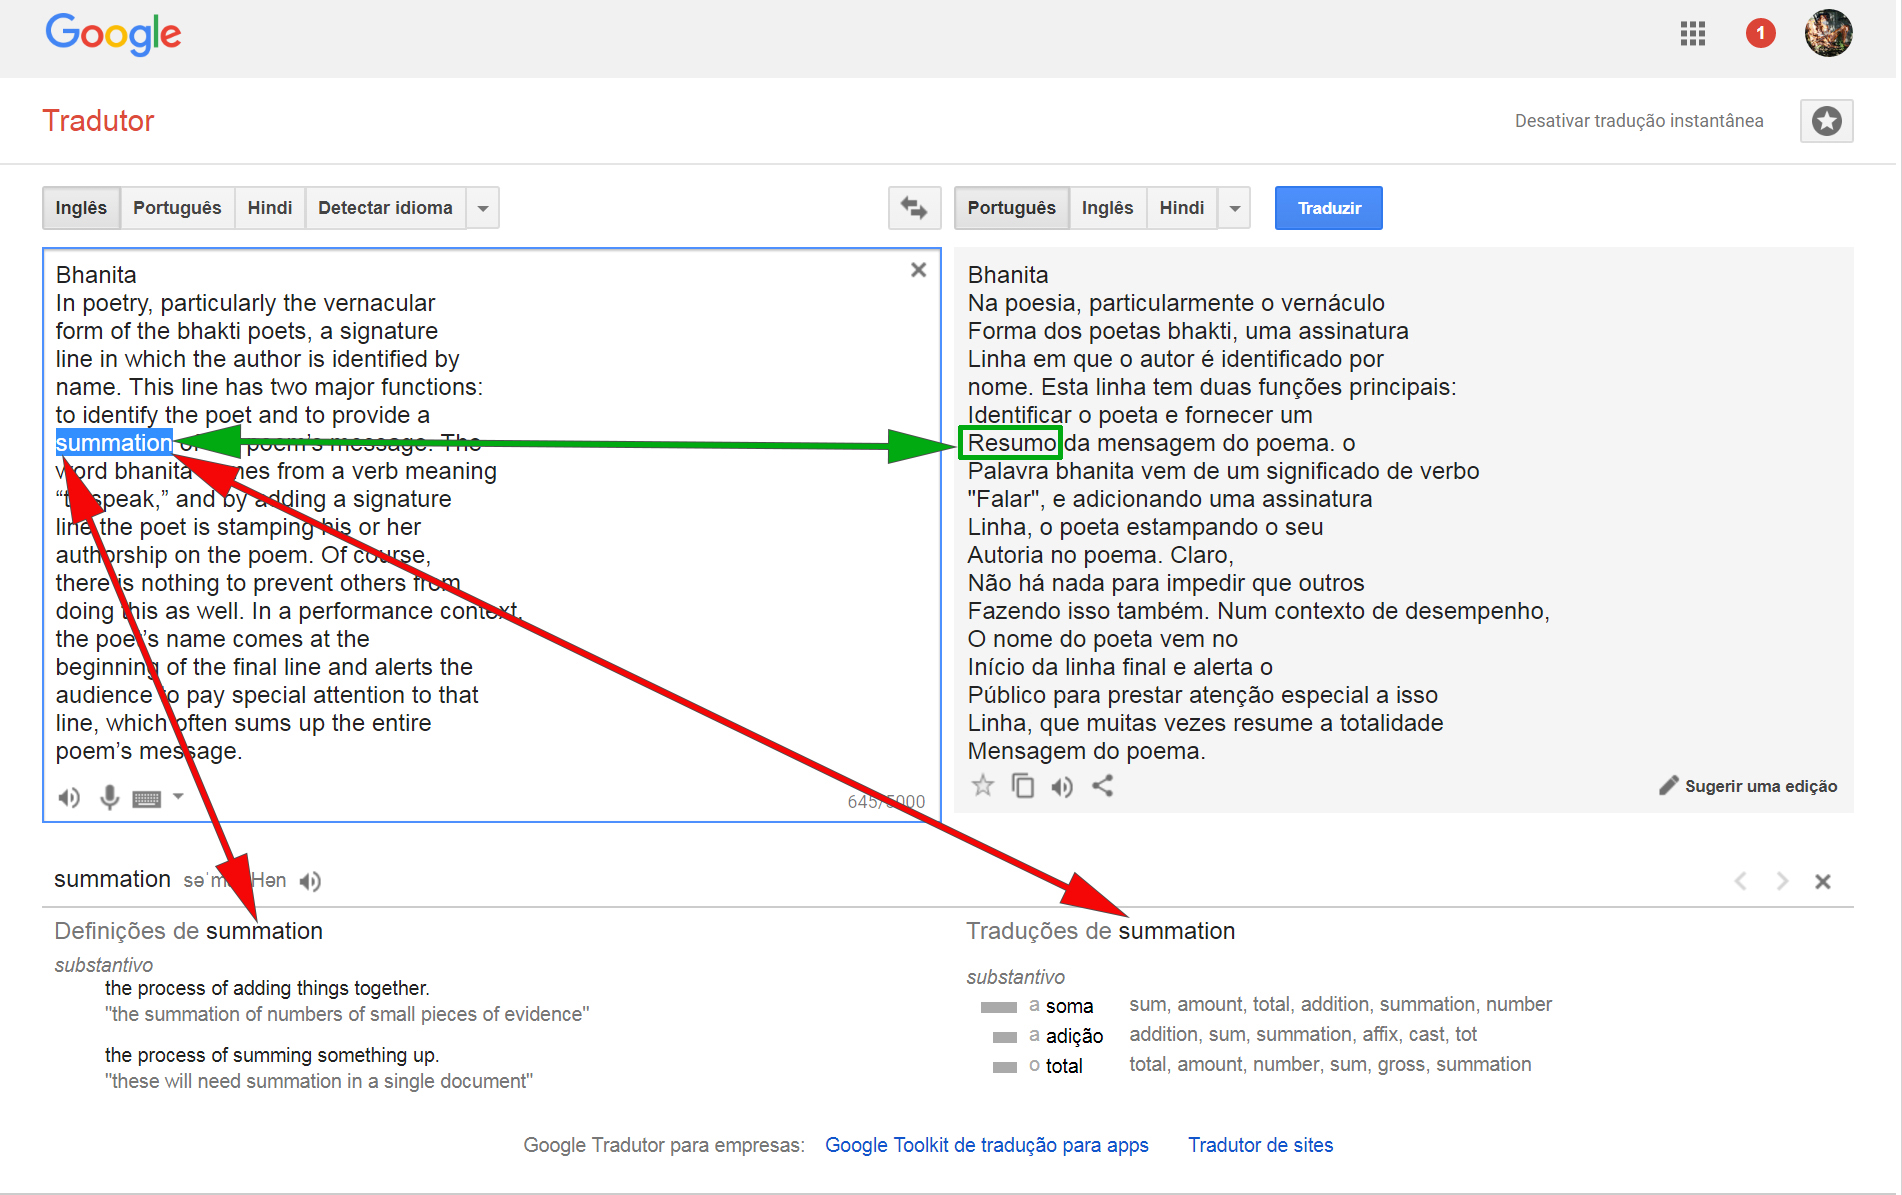The image size is (1902, 1195).
Task: Open Tradutor de sites link
Action: click(1260, 1145)
